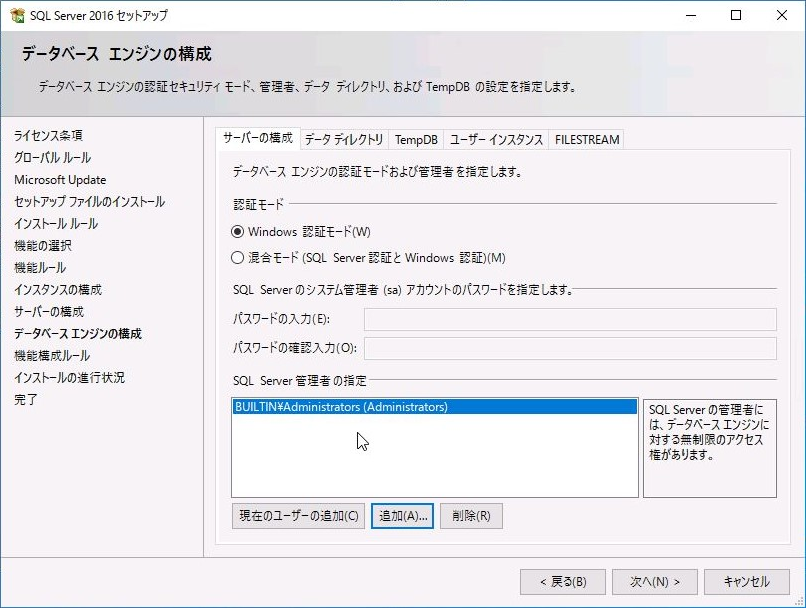Click Microsoft Update step in sidebar
Screen dimensions: 806x608
(60, 180)
